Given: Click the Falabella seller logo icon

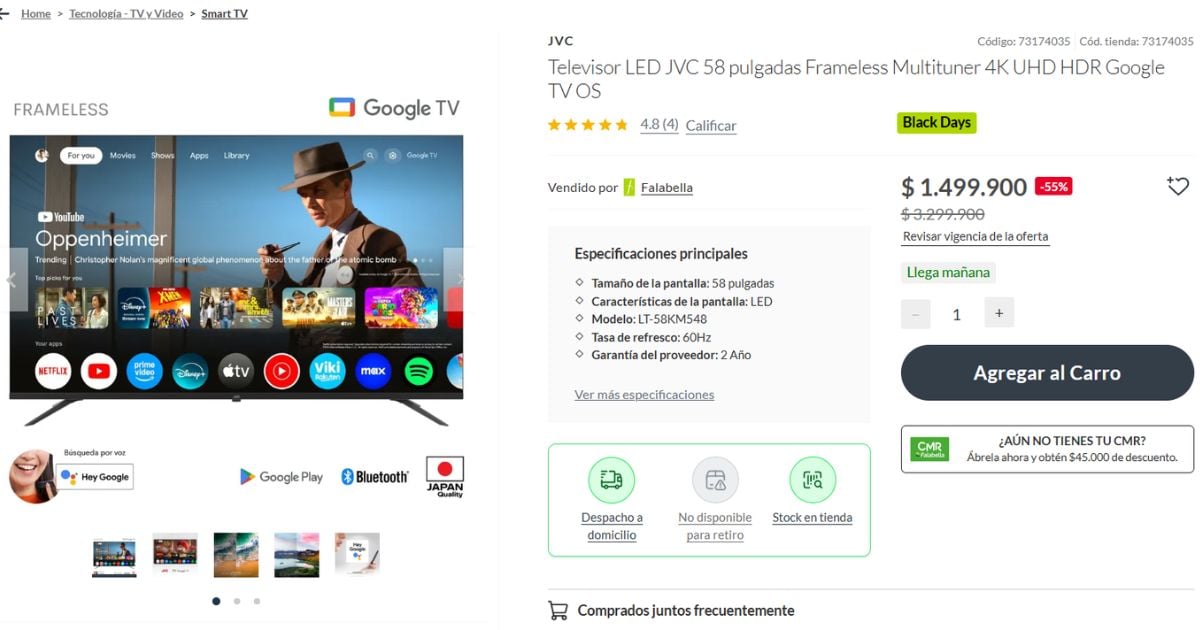Looking at the screenshot, I should [x=629, y=187].
